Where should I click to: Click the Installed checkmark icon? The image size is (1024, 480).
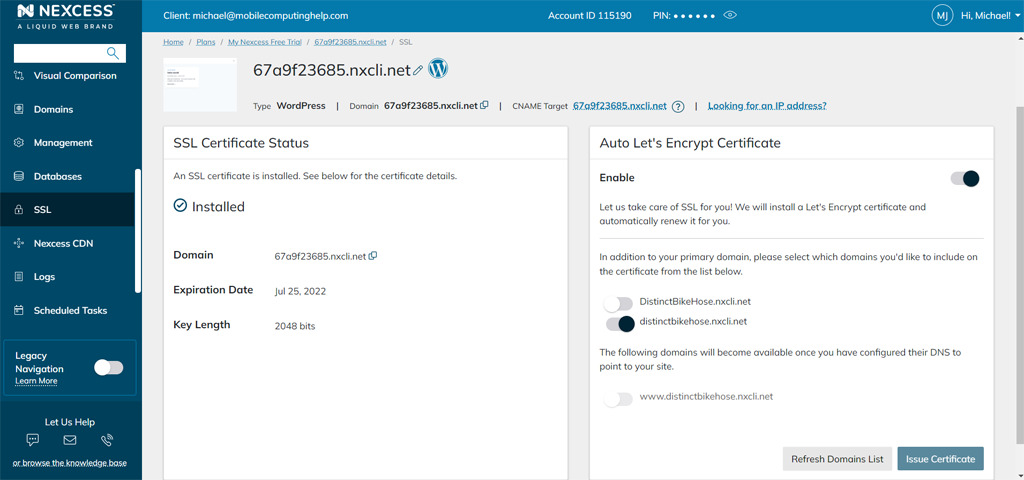point(180,206)
